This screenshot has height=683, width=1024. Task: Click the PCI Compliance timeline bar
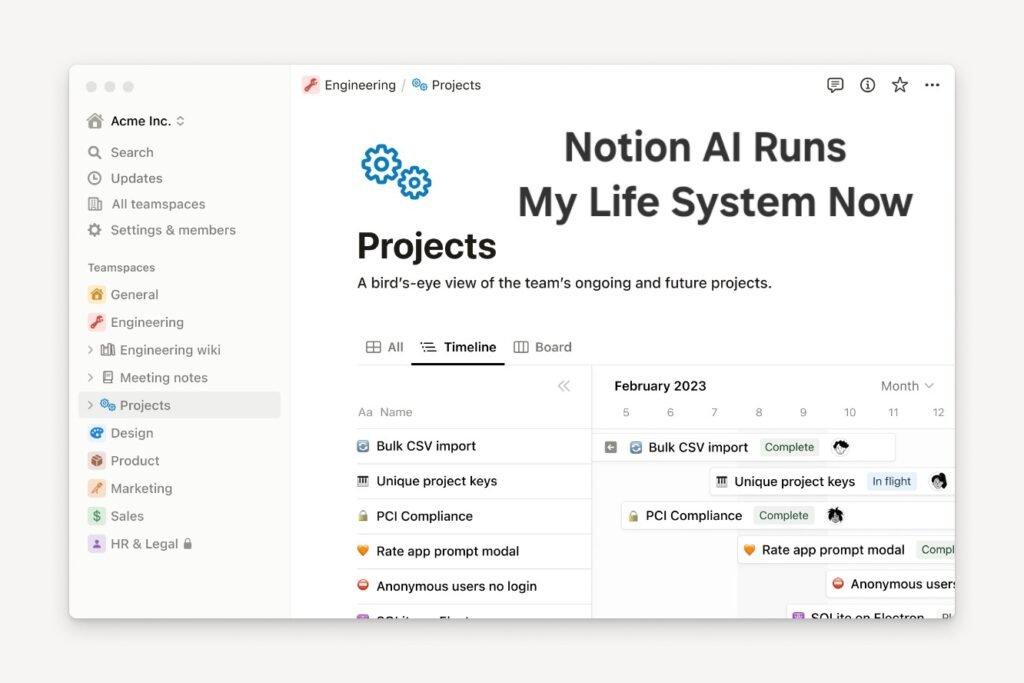click(x=693, y=516)
